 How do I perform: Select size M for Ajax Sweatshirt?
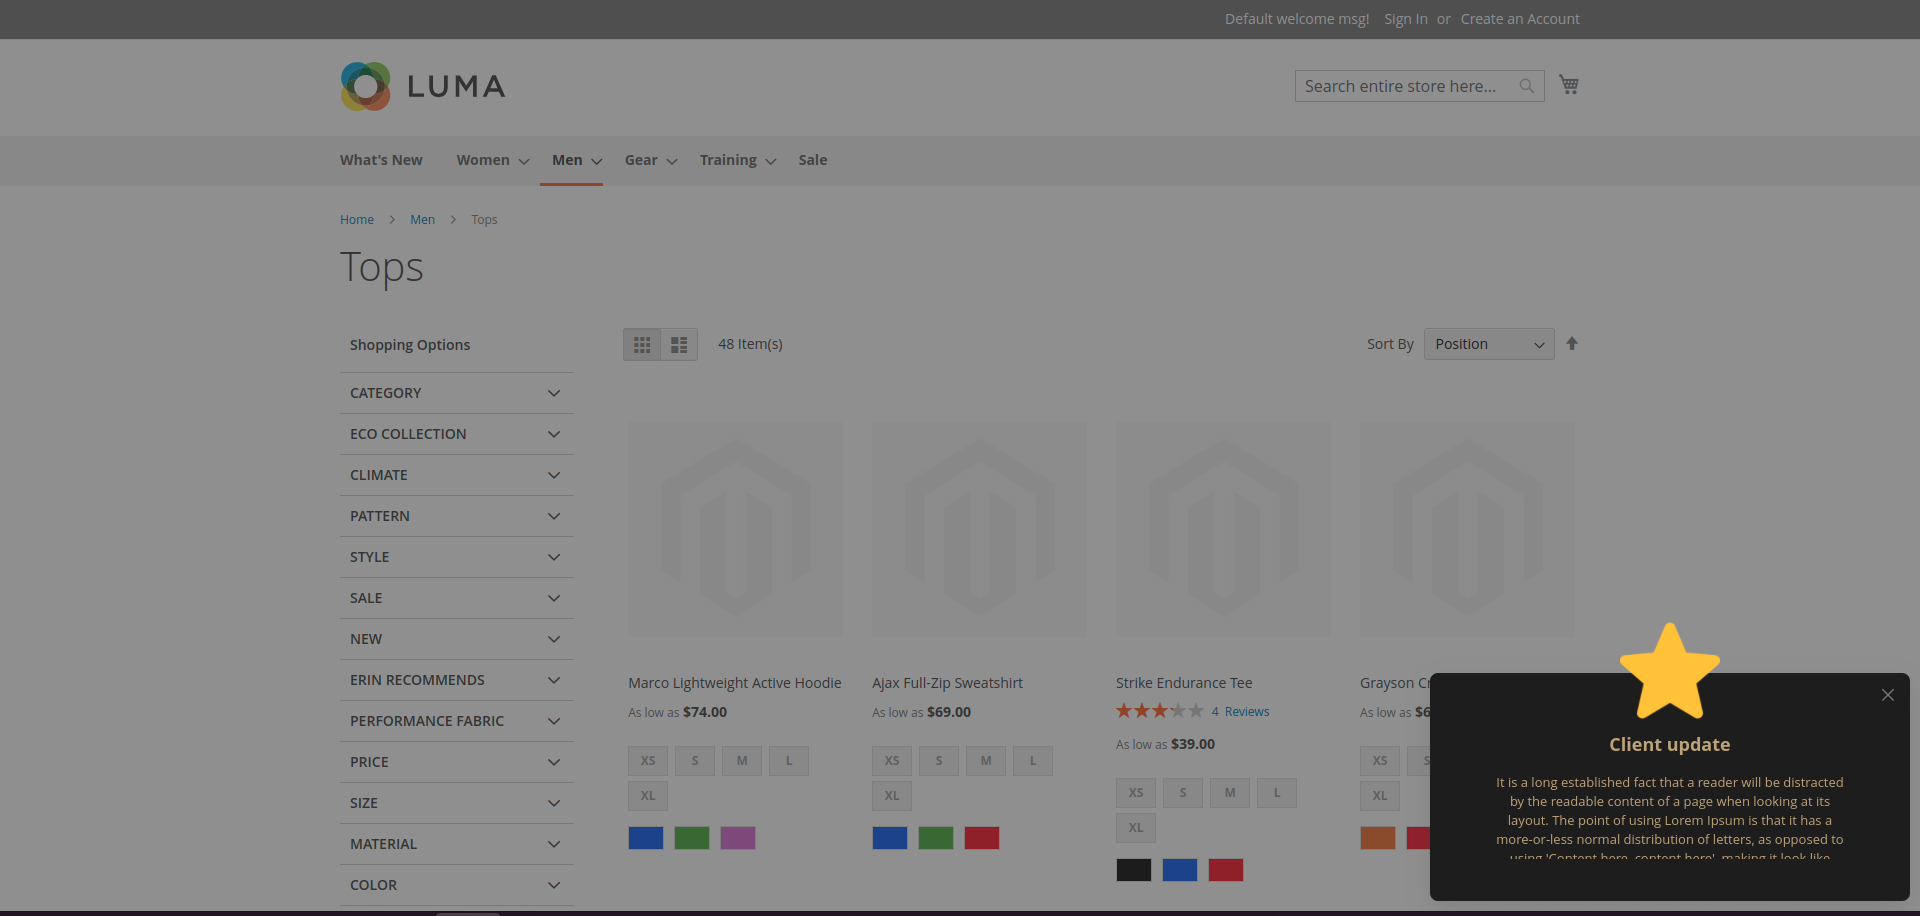986,761
